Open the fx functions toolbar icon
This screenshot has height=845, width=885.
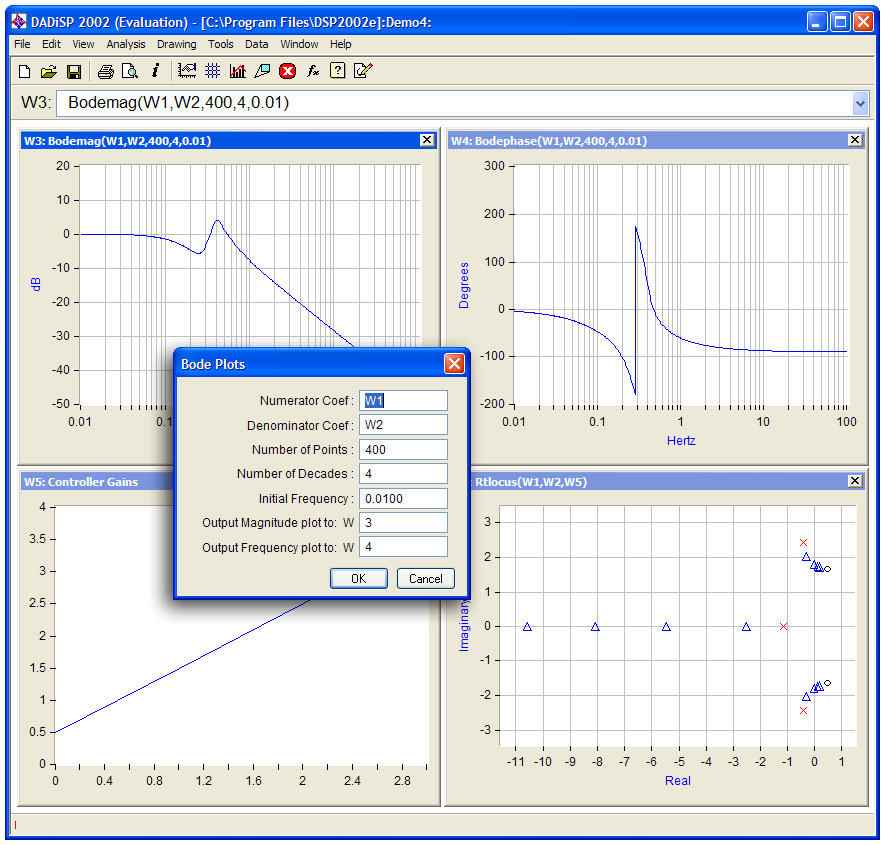click(313, 71)
